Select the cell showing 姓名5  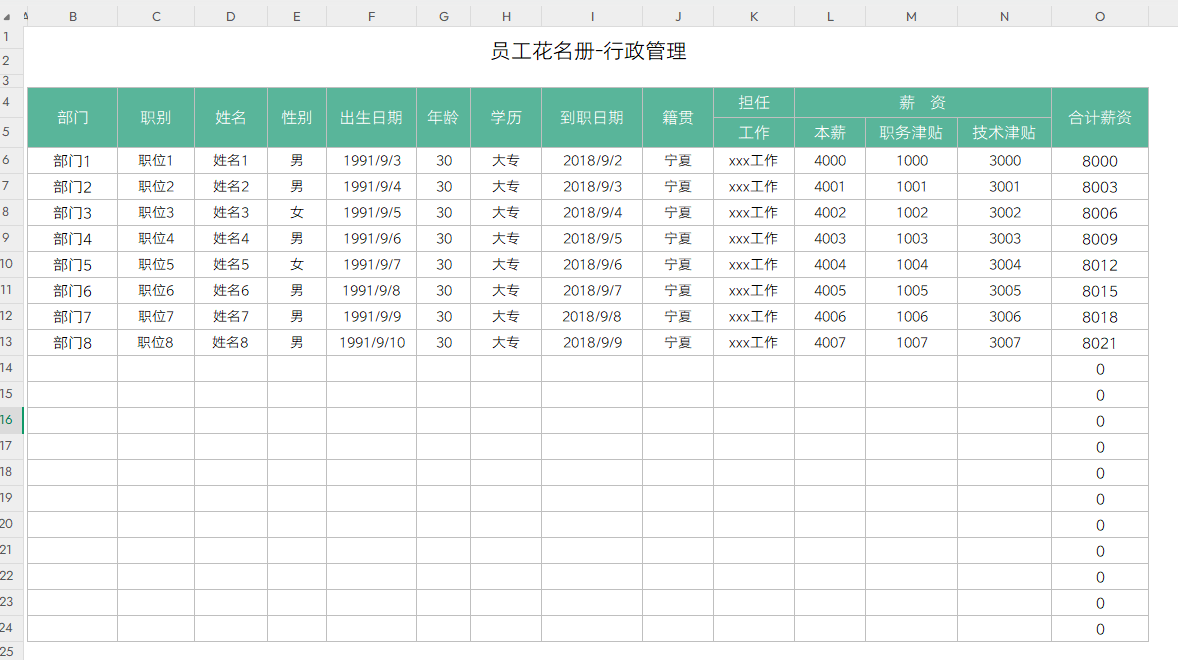[x=230, y=264]
